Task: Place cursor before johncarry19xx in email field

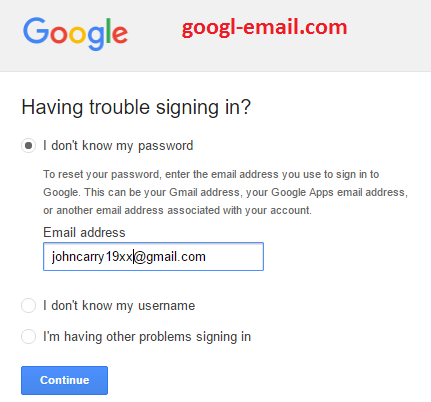Action: point(51,257)
